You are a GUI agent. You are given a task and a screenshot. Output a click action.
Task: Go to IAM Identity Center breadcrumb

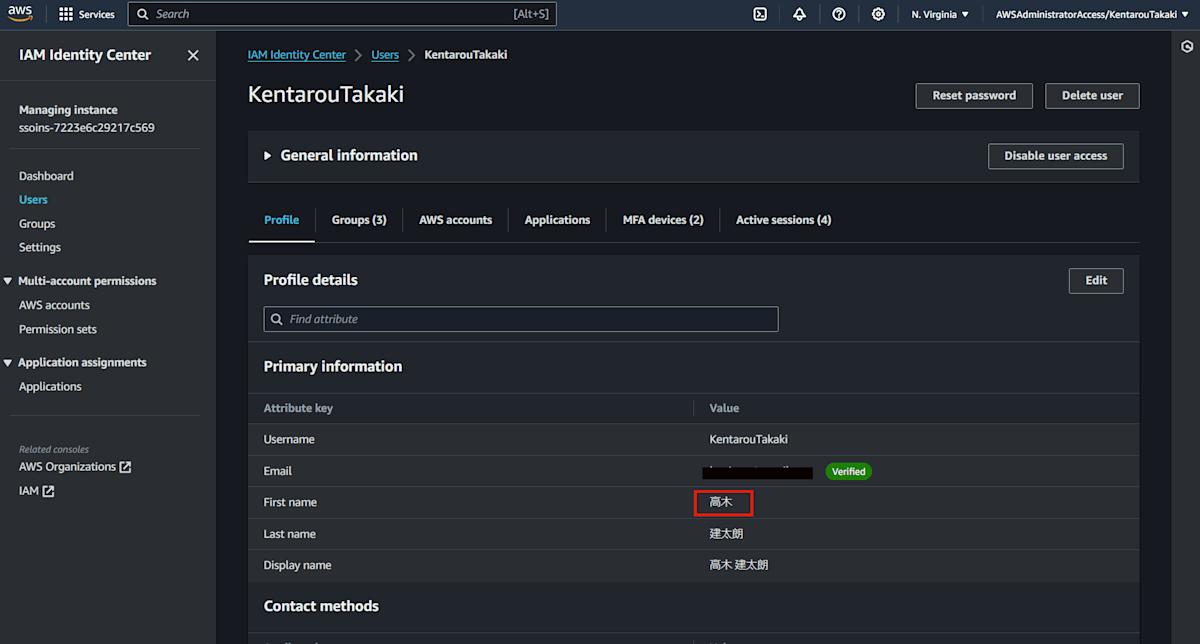point(297,55)
